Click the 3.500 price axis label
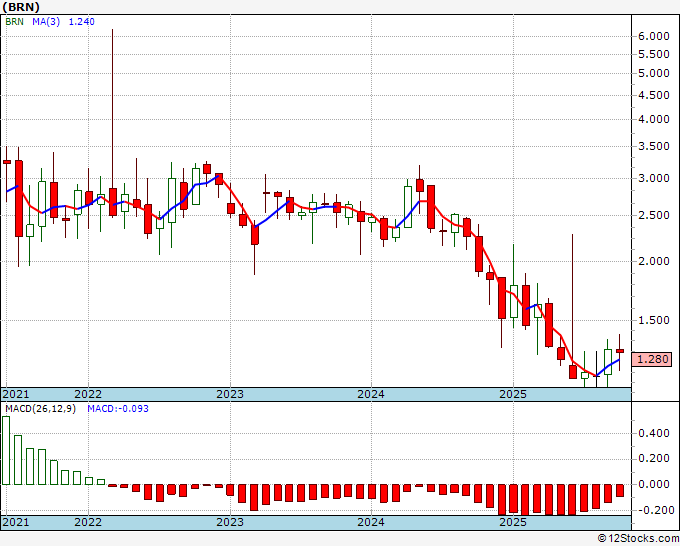The image size is (680, 546). 654,147
